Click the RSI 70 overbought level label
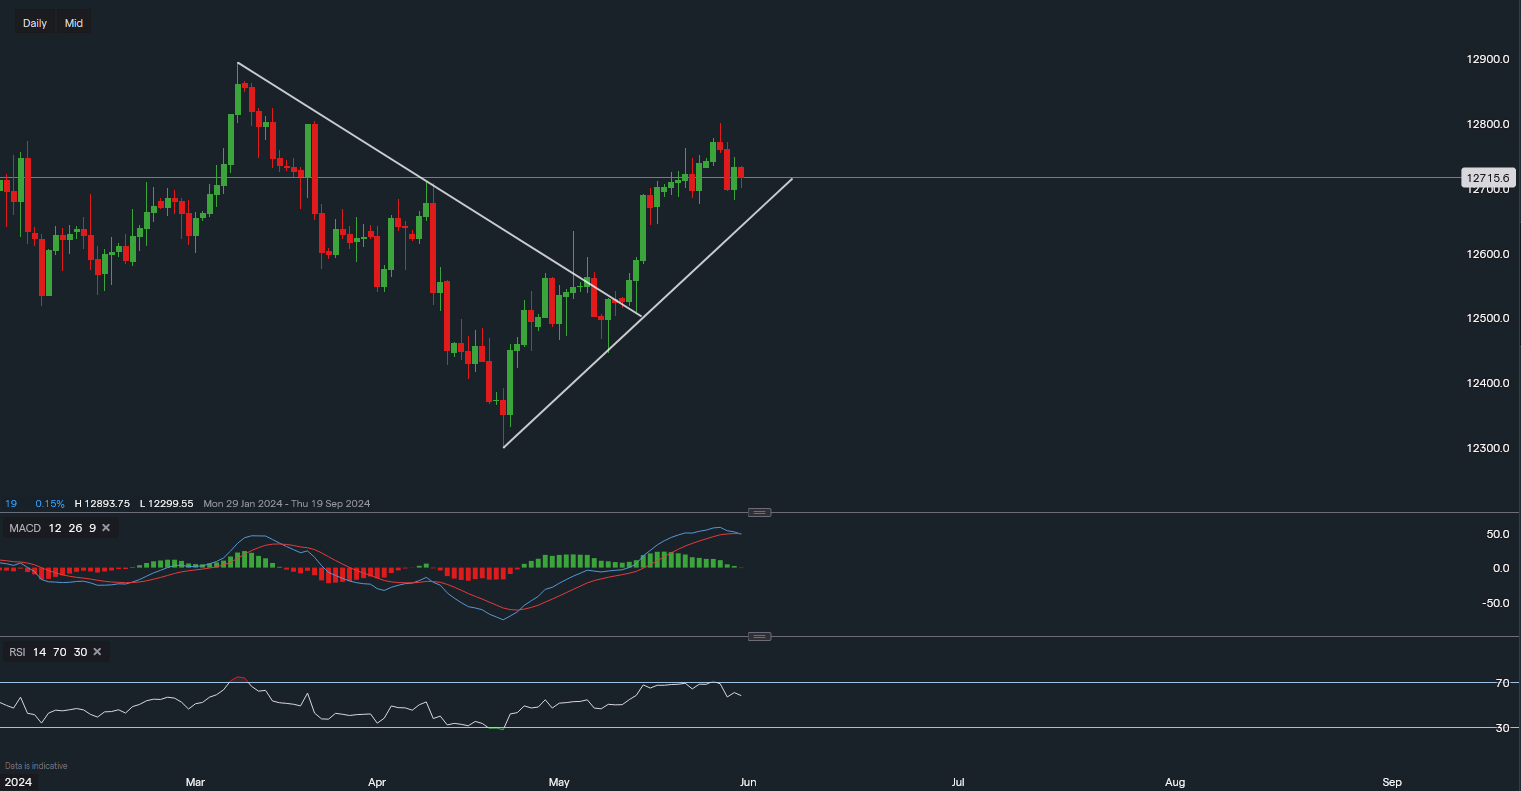The width and height of the screenshot is (1521, 791). 1501,683
